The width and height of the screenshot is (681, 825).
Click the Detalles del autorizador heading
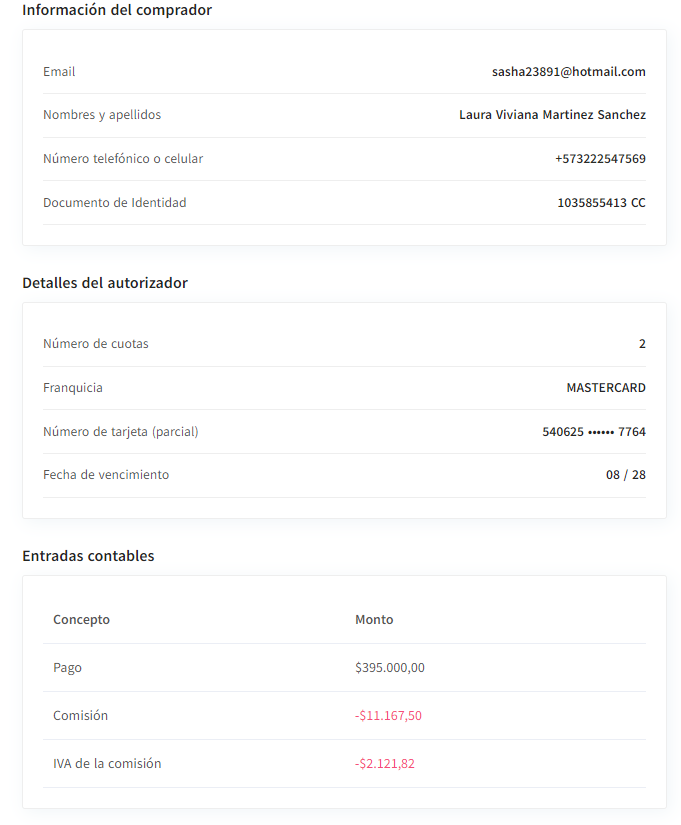coord(105,283)
